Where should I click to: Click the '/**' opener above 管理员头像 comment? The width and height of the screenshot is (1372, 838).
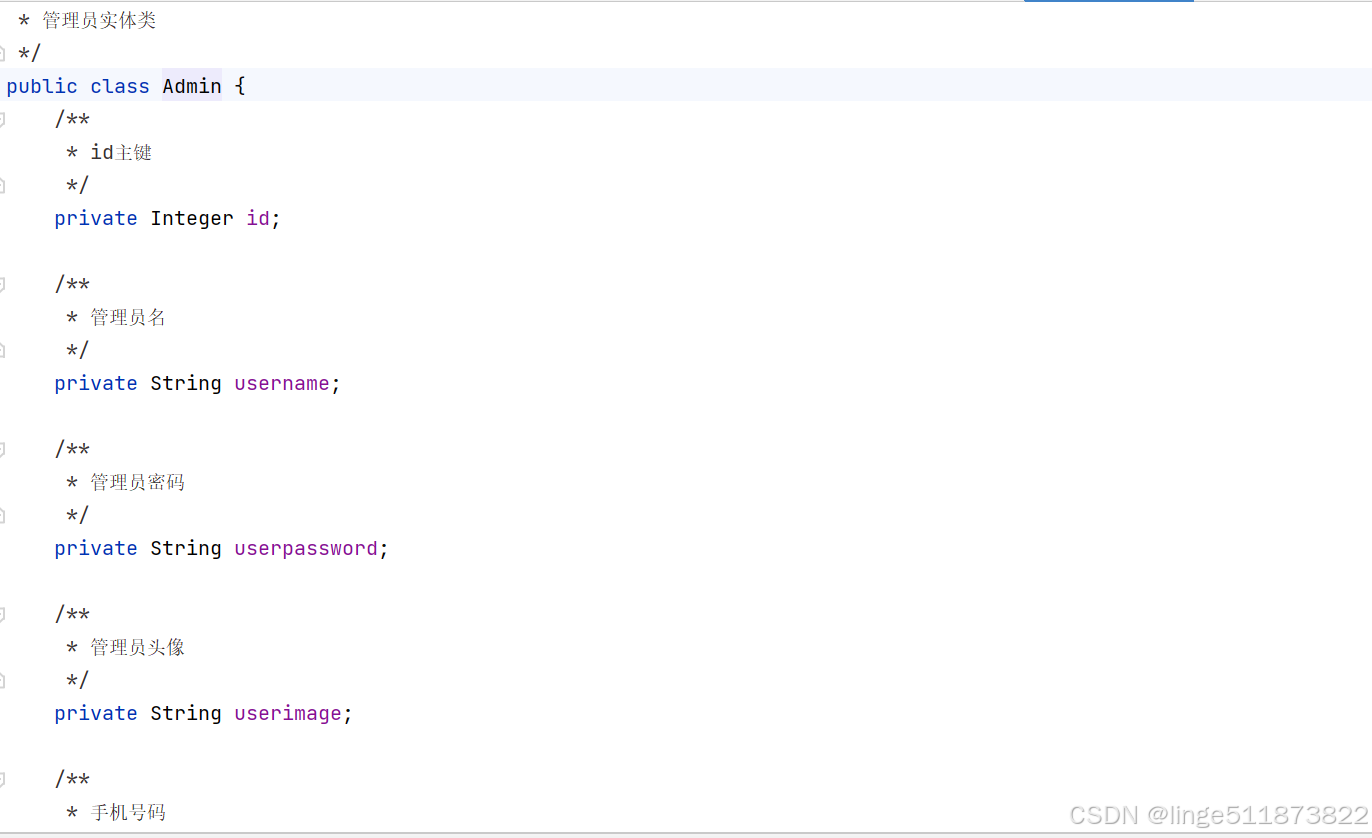(72, 614)
